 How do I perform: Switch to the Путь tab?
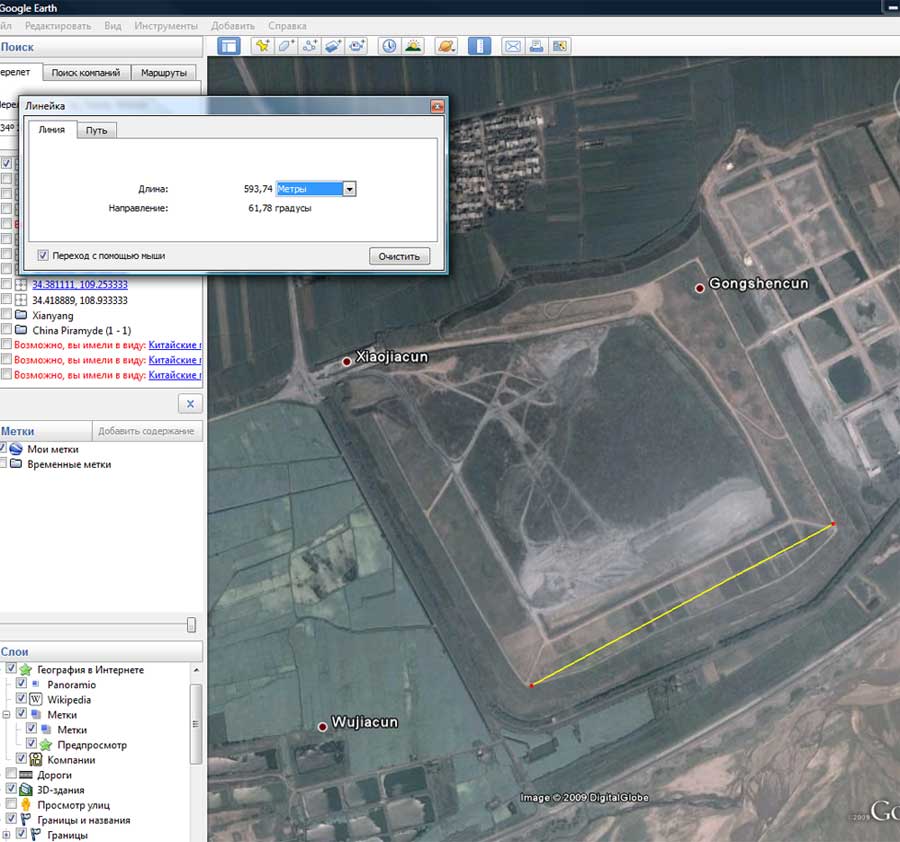[x=97, y=131]
